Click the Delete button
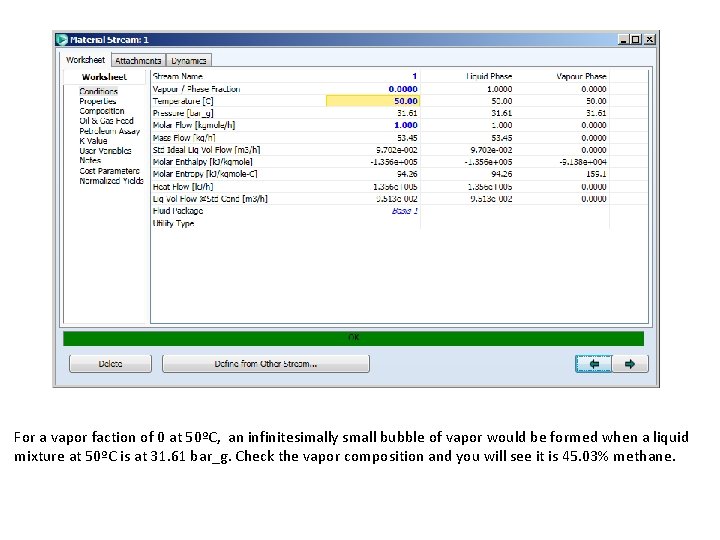 (x=110, y=364)
